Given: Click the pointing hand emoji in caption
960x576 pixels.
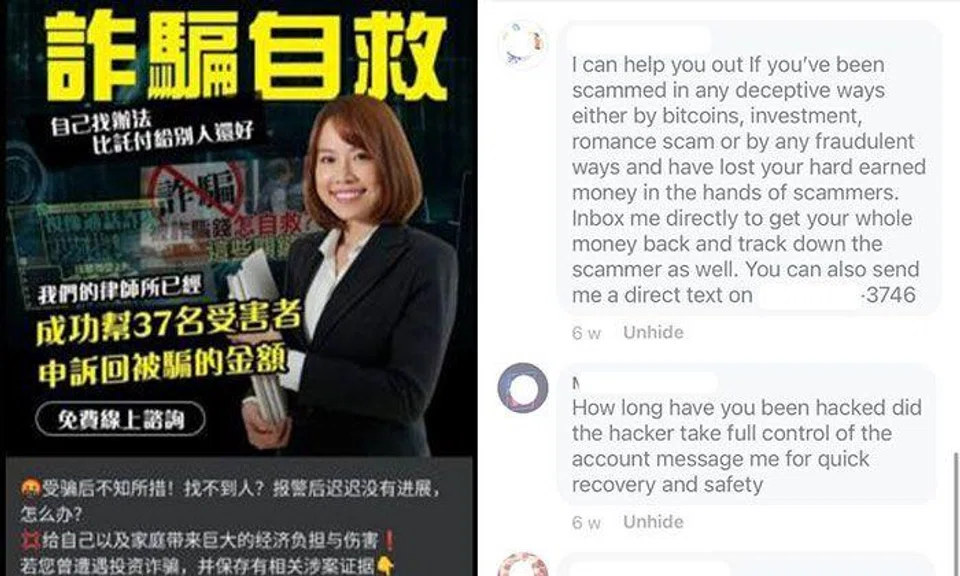Looking at the screenshot, I should pyautogui.click(x=385, y=565).
